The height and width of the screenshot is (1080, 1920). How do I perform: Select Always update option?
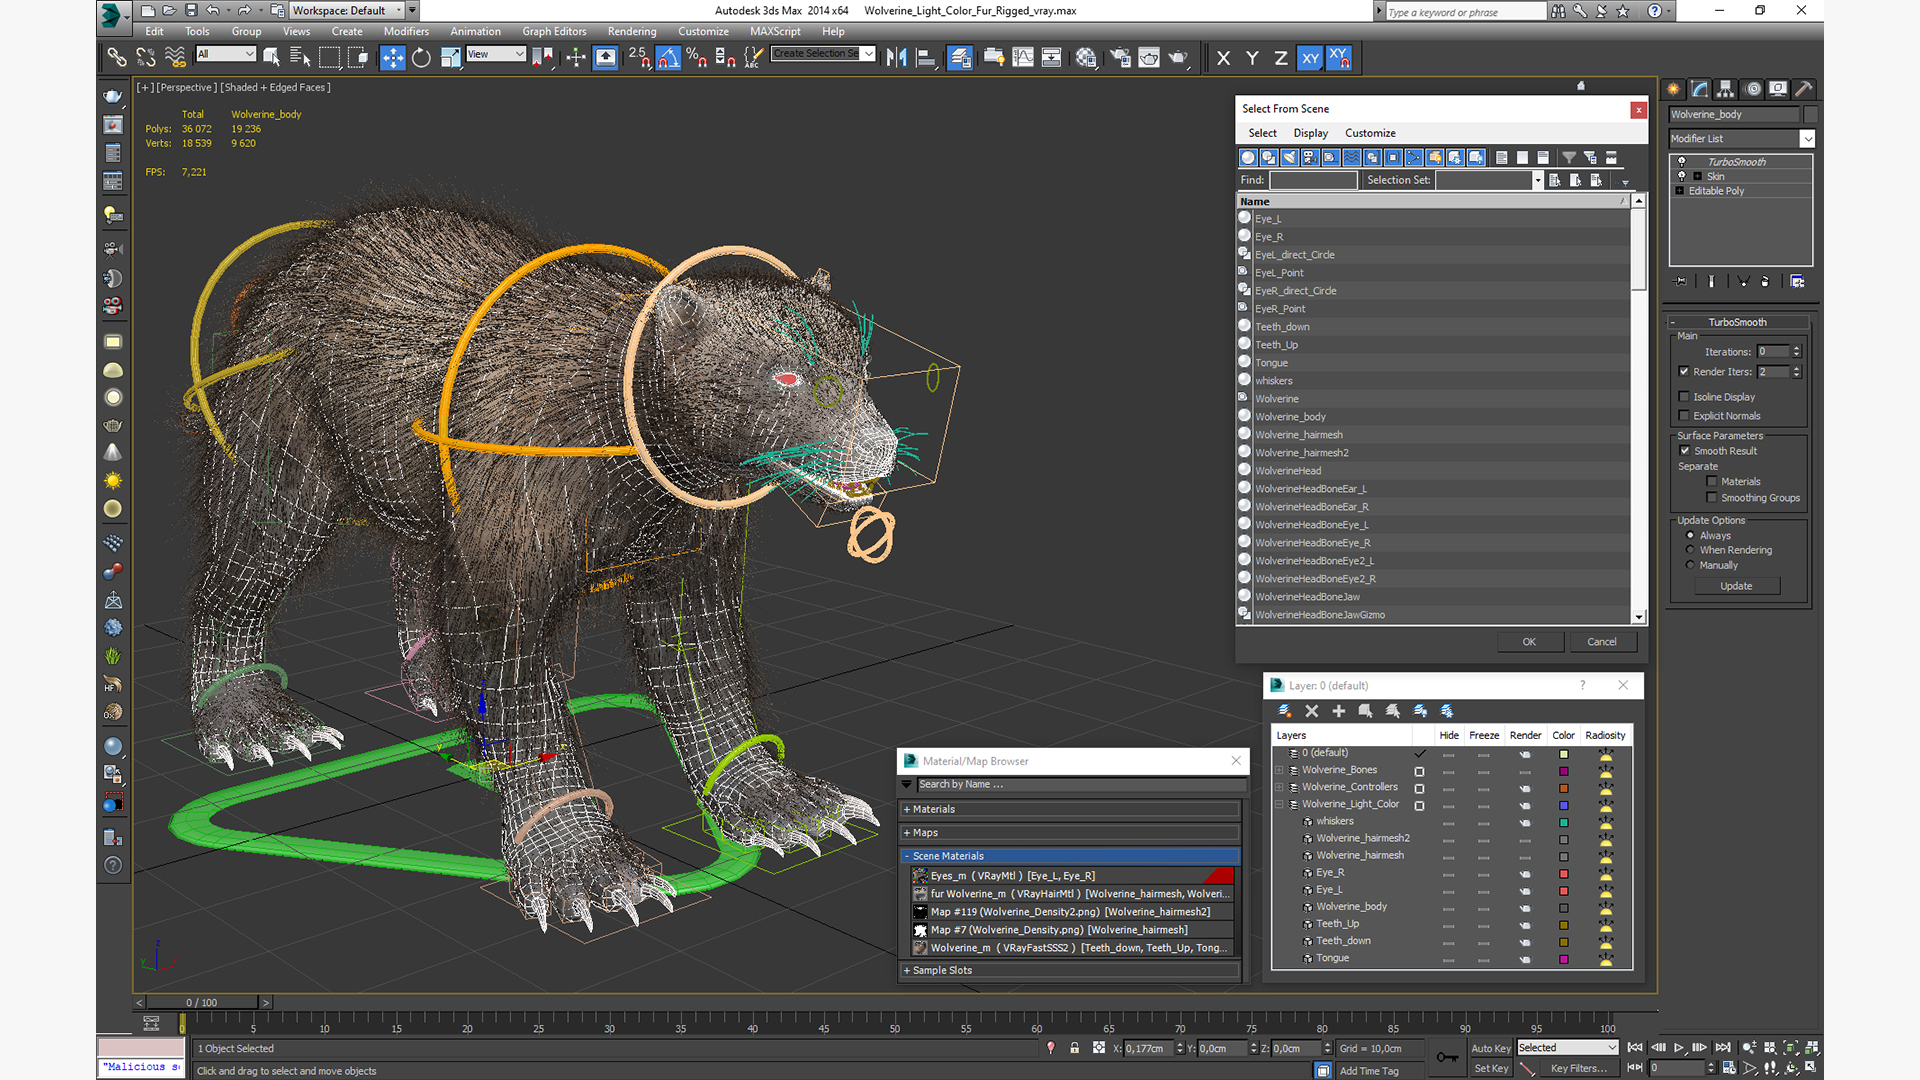coord(1690,536)
